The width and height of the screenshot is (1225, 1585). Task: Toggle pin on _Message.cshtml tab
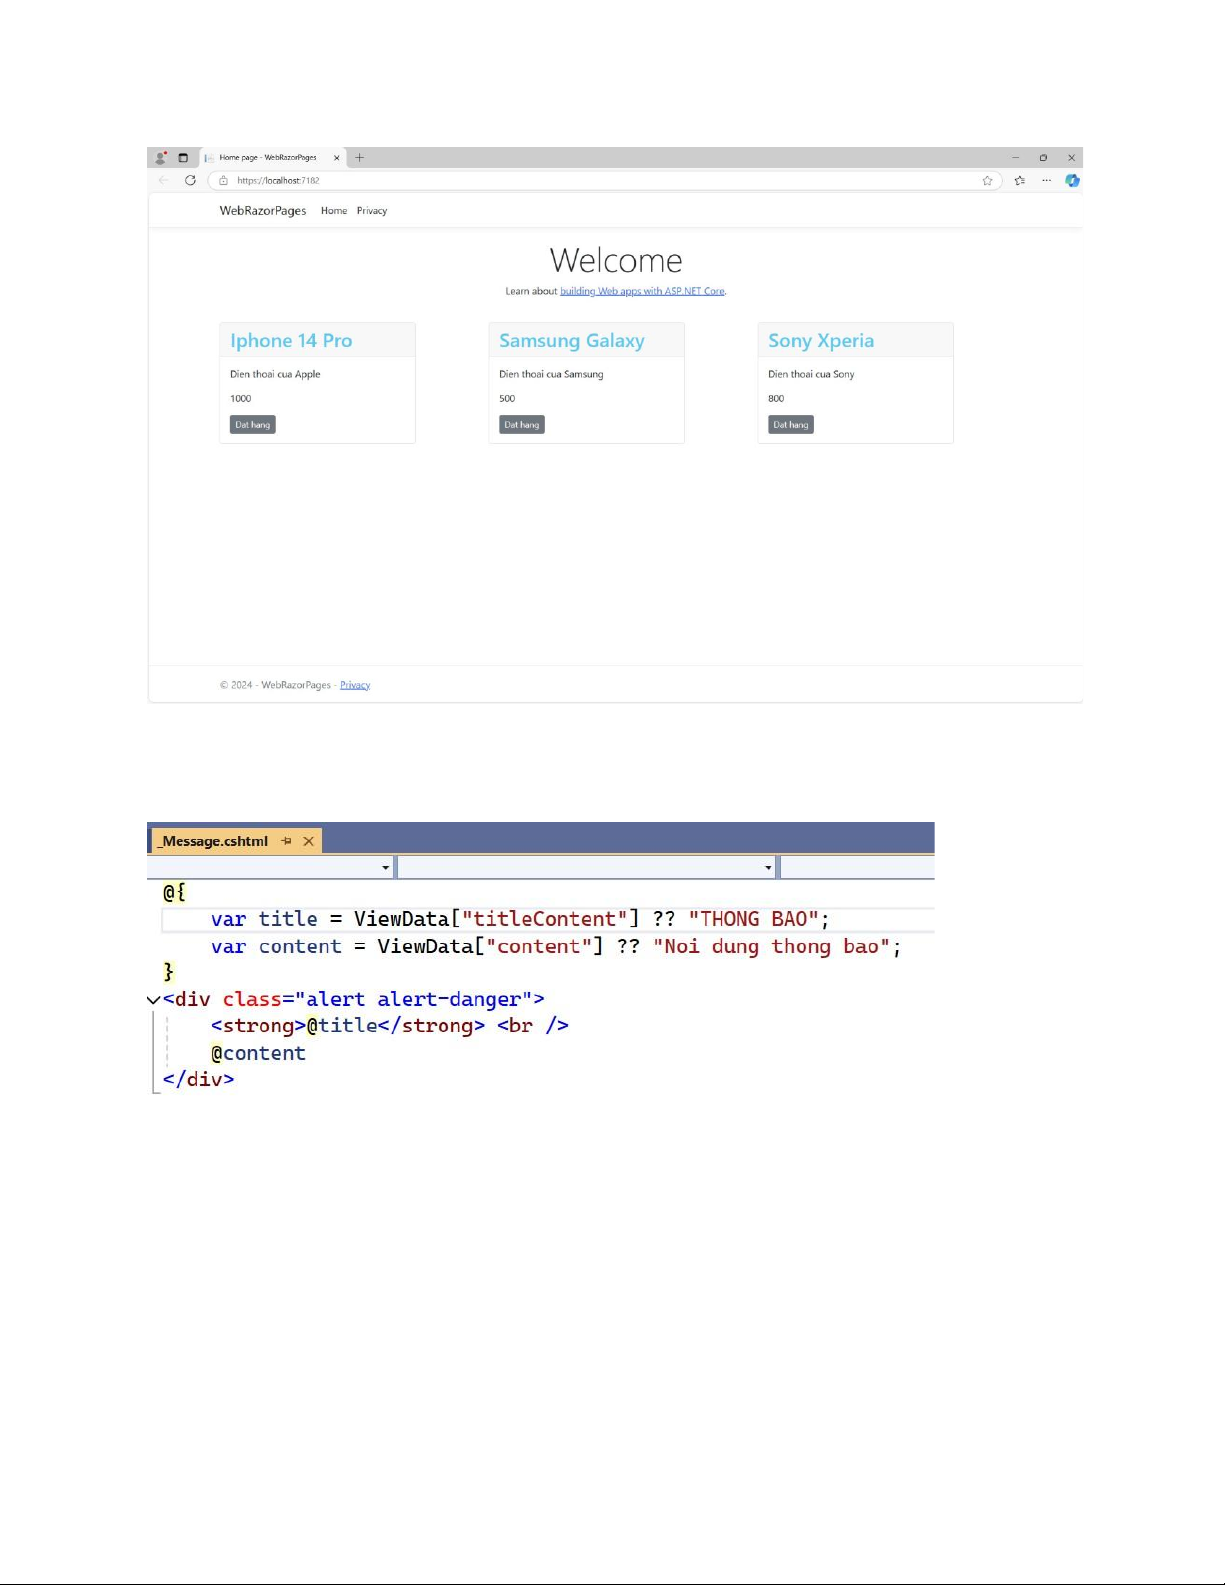287,841
